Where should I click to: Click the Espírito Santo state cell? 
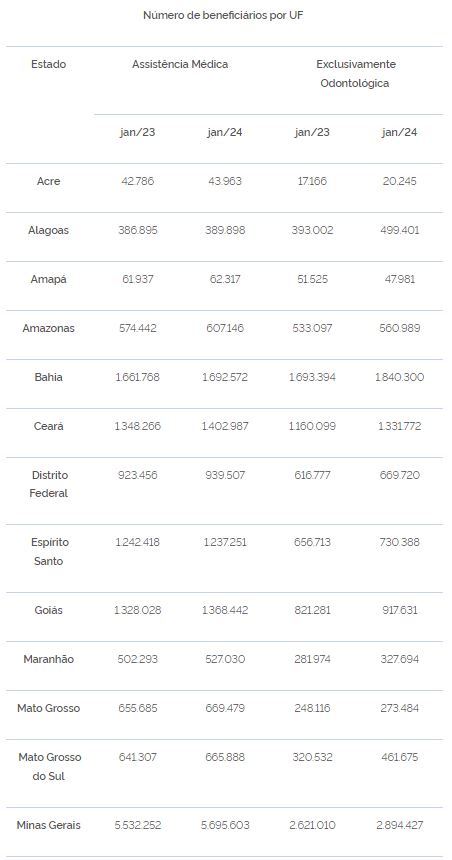48,551
